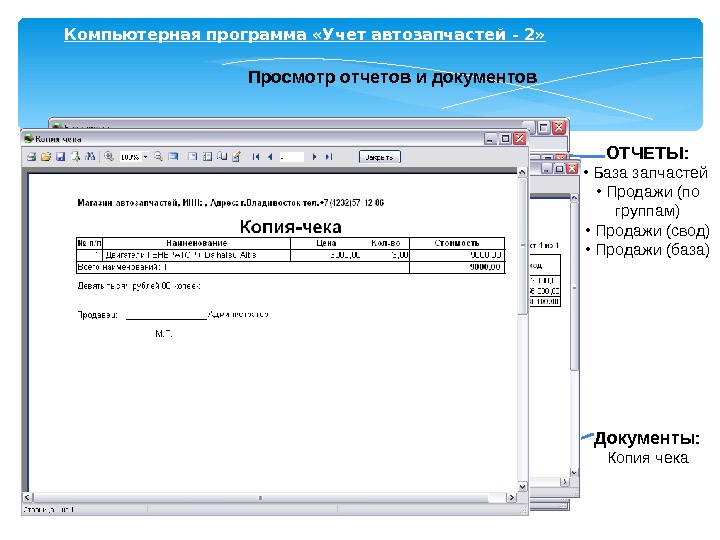Image resolution: width=720 pixels, height=540 pixels.
Task: Switch to full screen preview icon
Action: click(173, 157)
